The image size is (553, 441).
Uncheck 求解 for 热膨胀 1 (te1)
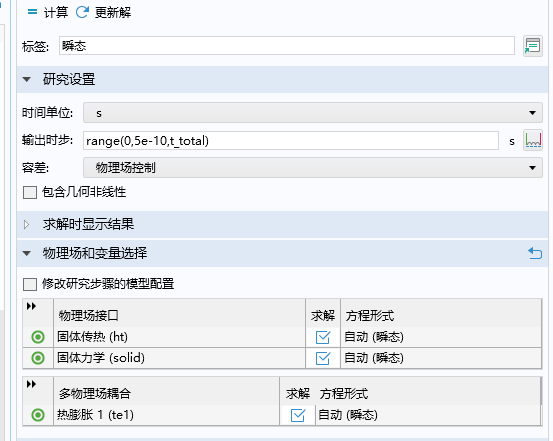point(298,415)
